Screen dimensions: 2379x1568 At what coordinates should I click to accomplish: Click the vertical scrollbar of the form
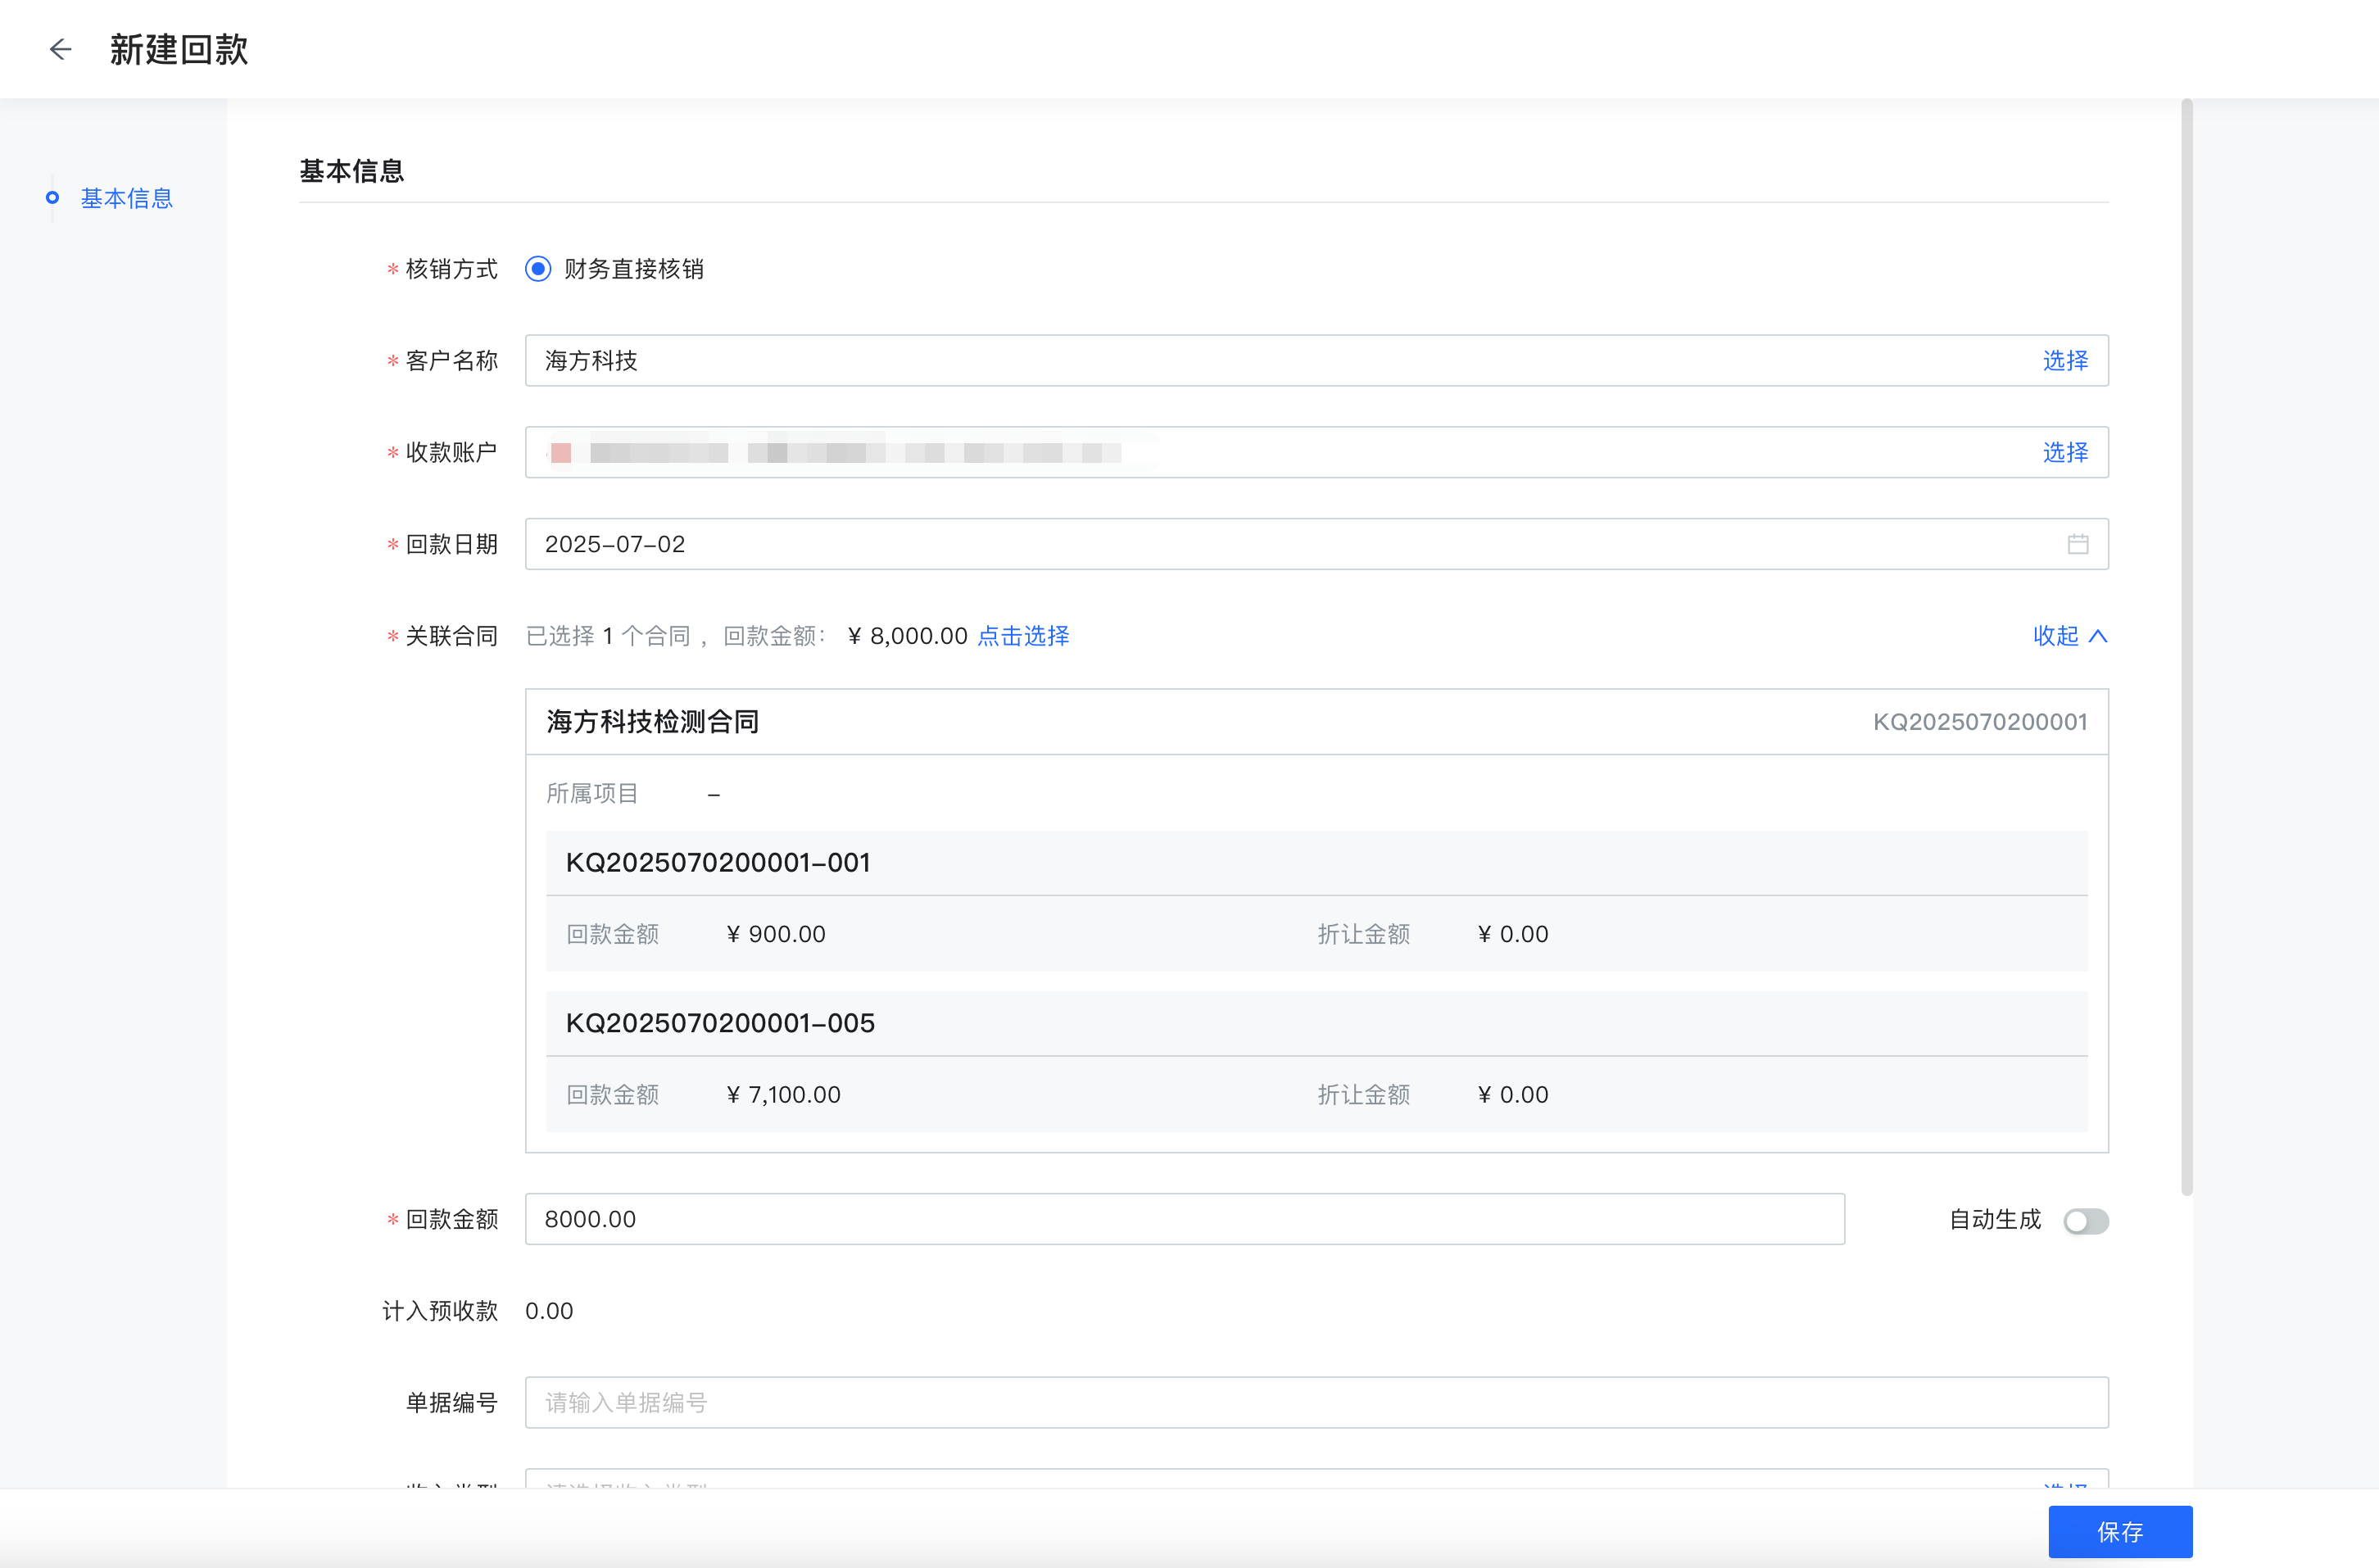2186,646
